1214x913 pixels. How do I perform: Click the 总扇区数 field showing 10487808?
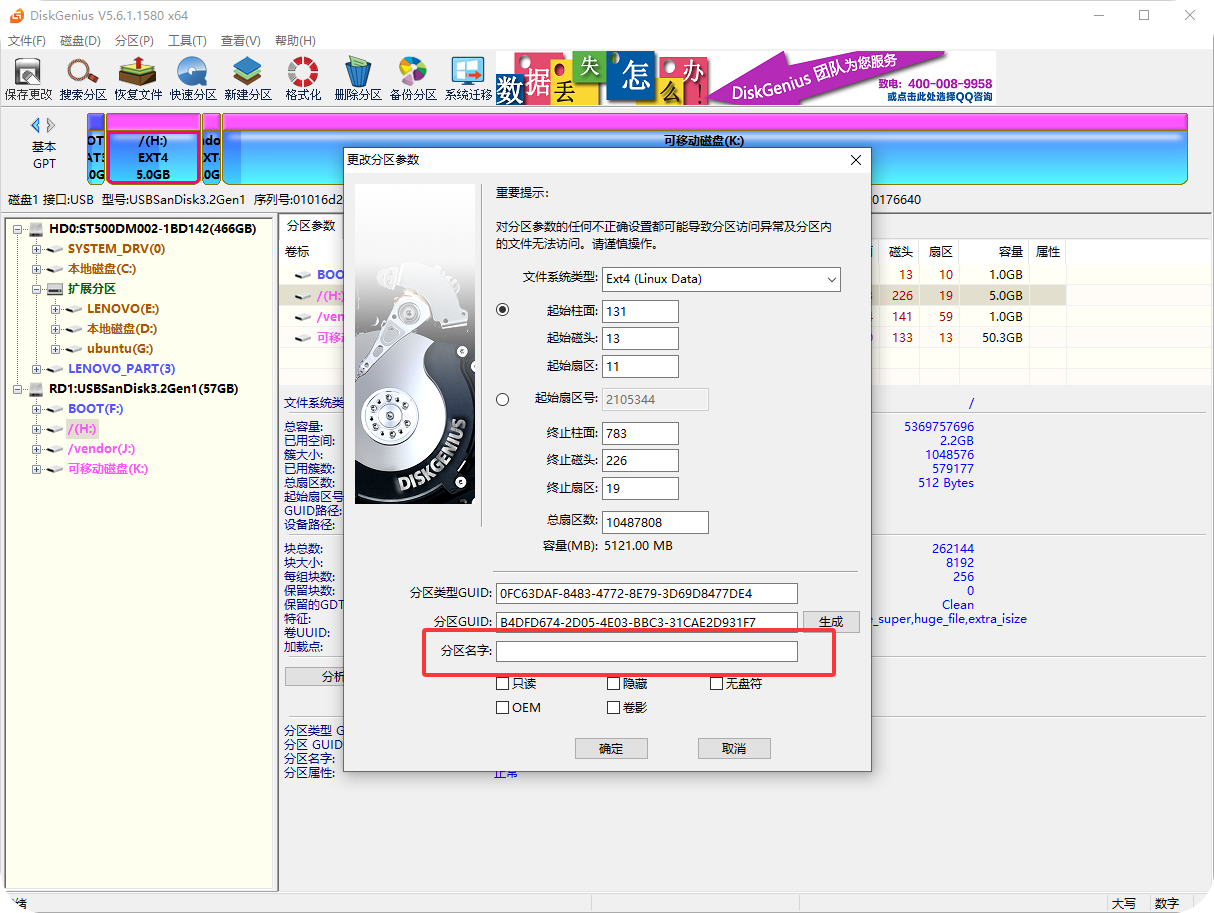click(x=655, y=522)
